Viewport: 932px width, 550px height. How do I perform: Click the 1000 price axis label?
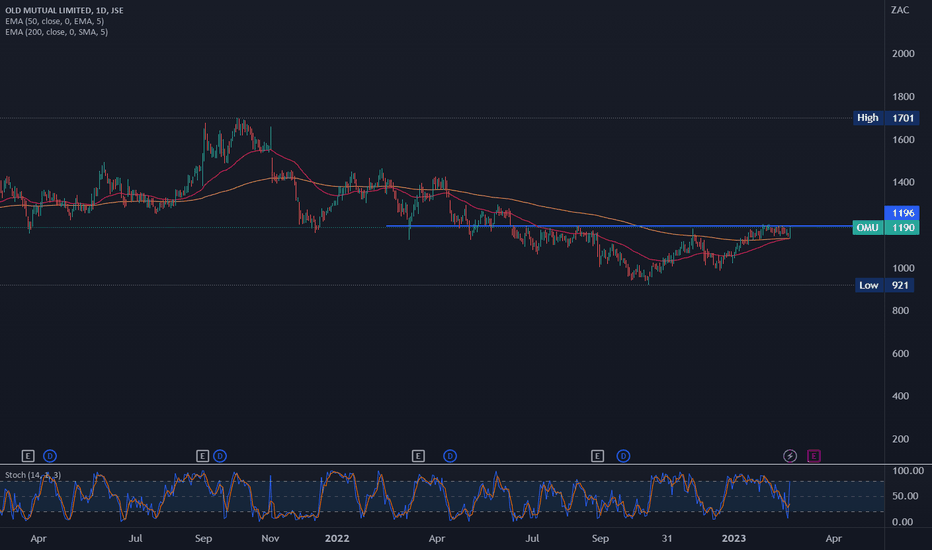click(903, 268)
